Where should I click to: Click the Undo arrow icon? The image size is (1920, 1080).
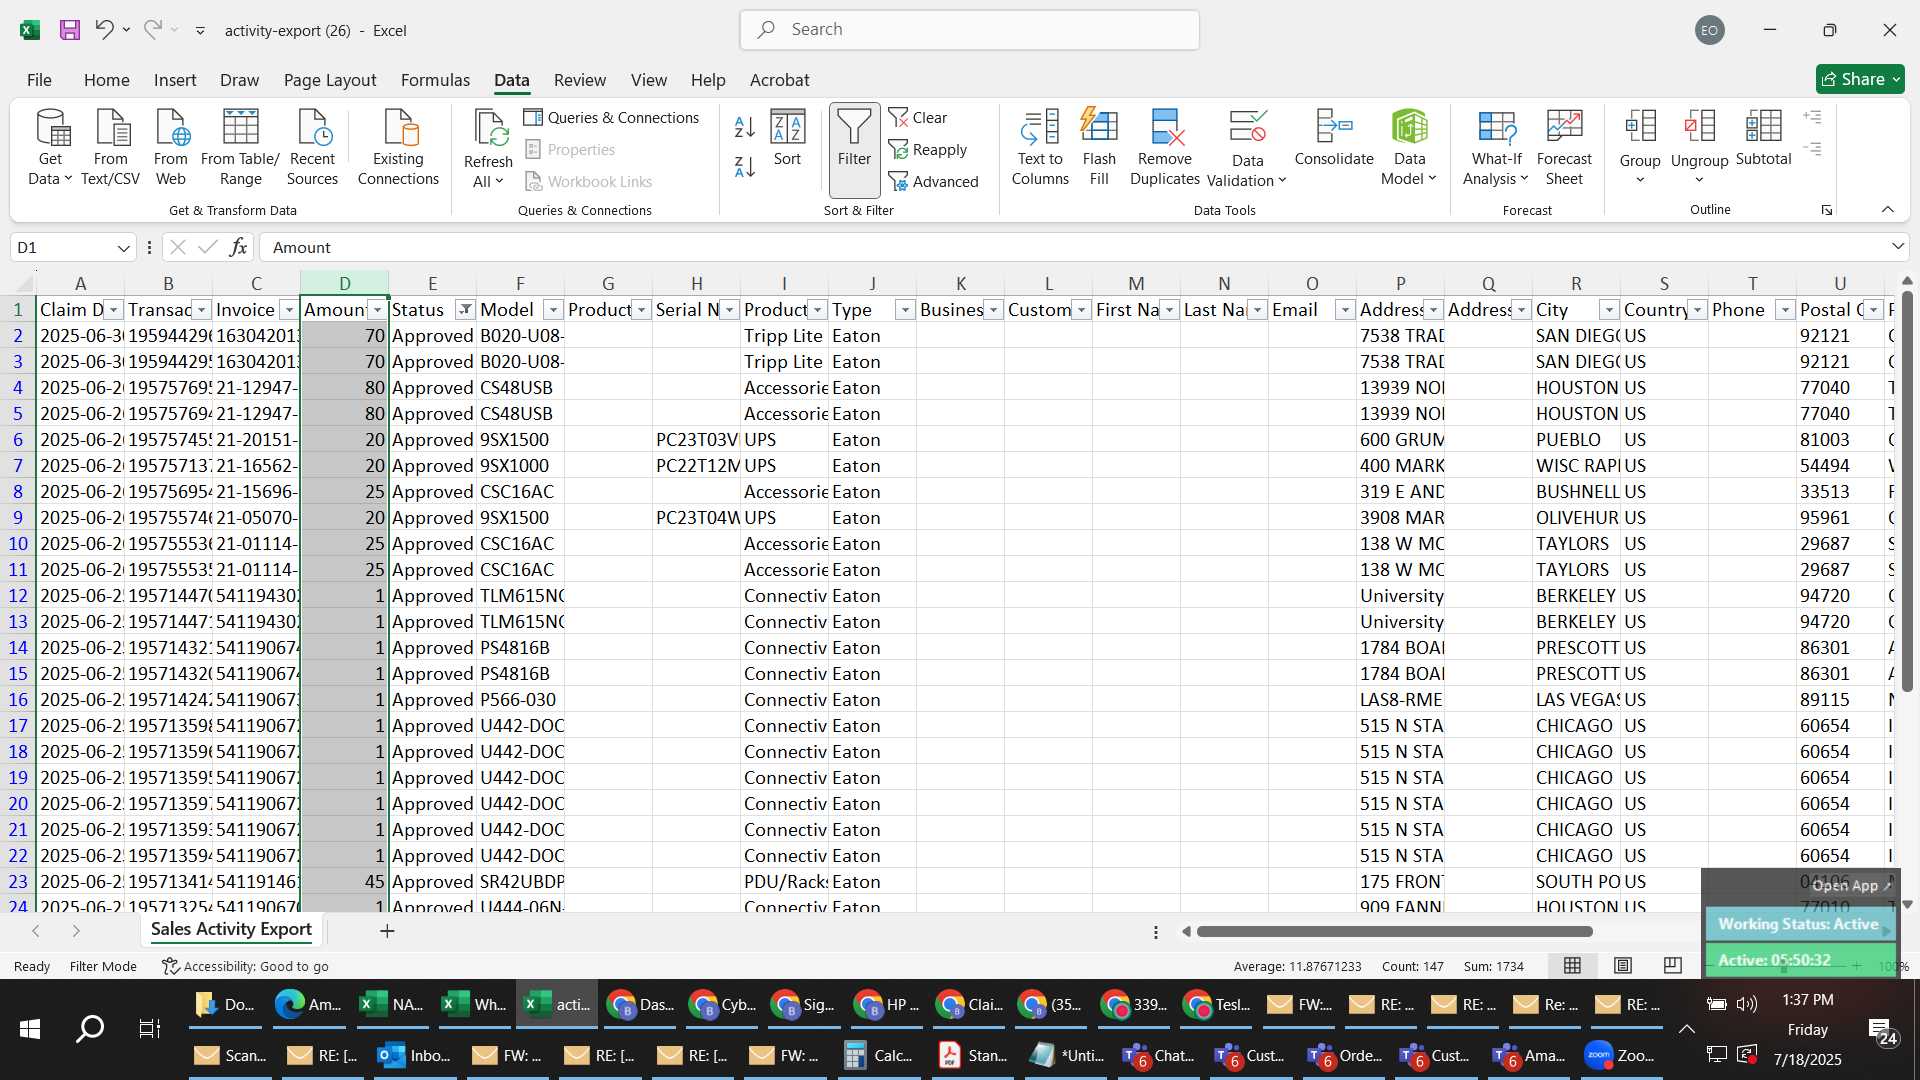click(103, 30)
